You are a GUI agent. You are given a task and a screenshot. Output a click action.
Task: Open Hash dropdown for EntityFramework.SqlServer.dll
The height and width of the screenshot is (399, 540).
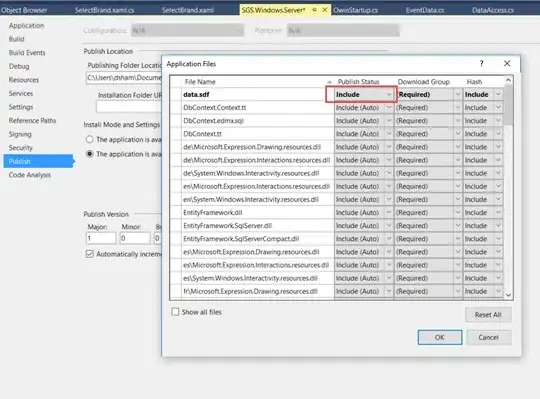click(498, 225)
